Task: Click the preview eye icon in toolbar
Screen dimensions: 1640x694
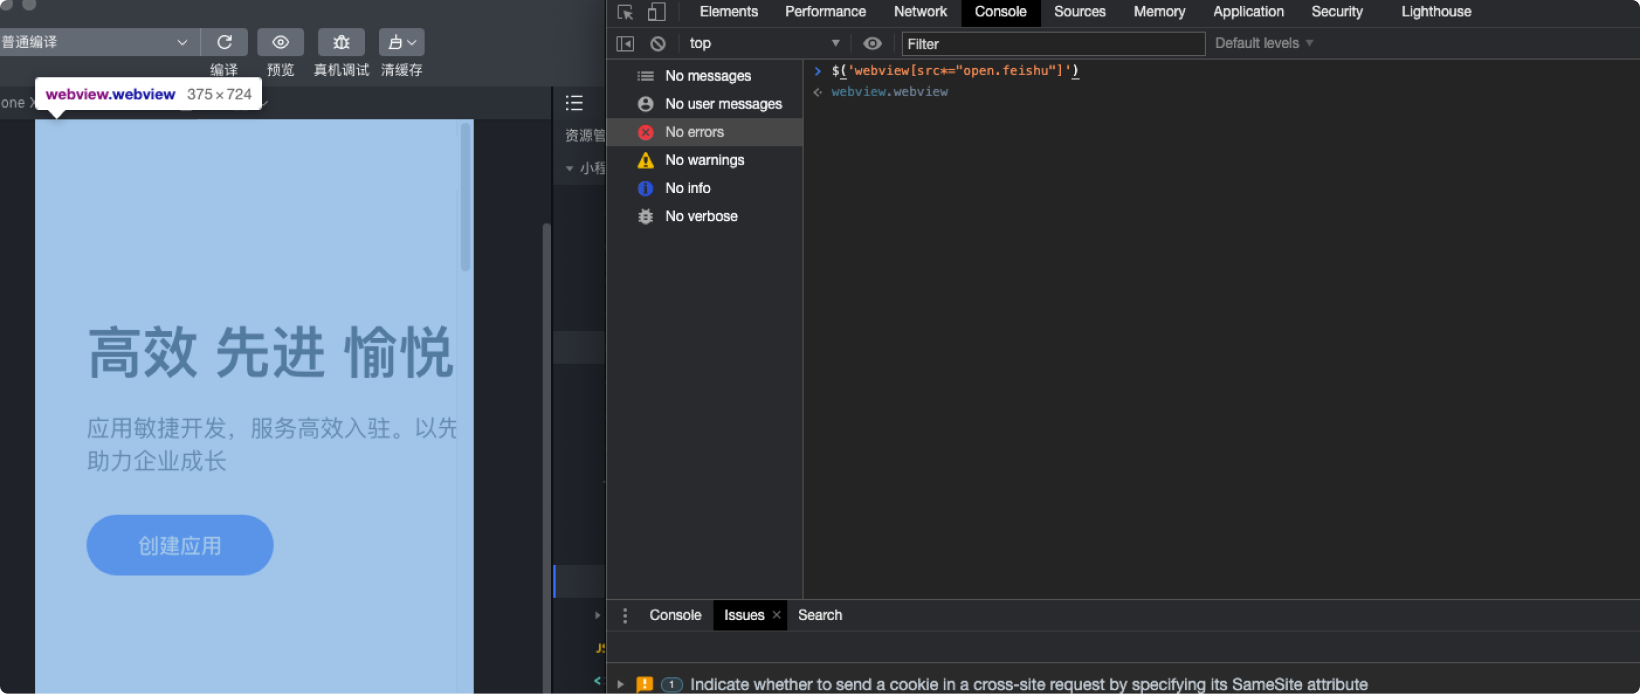Action: tap(281, 42)
